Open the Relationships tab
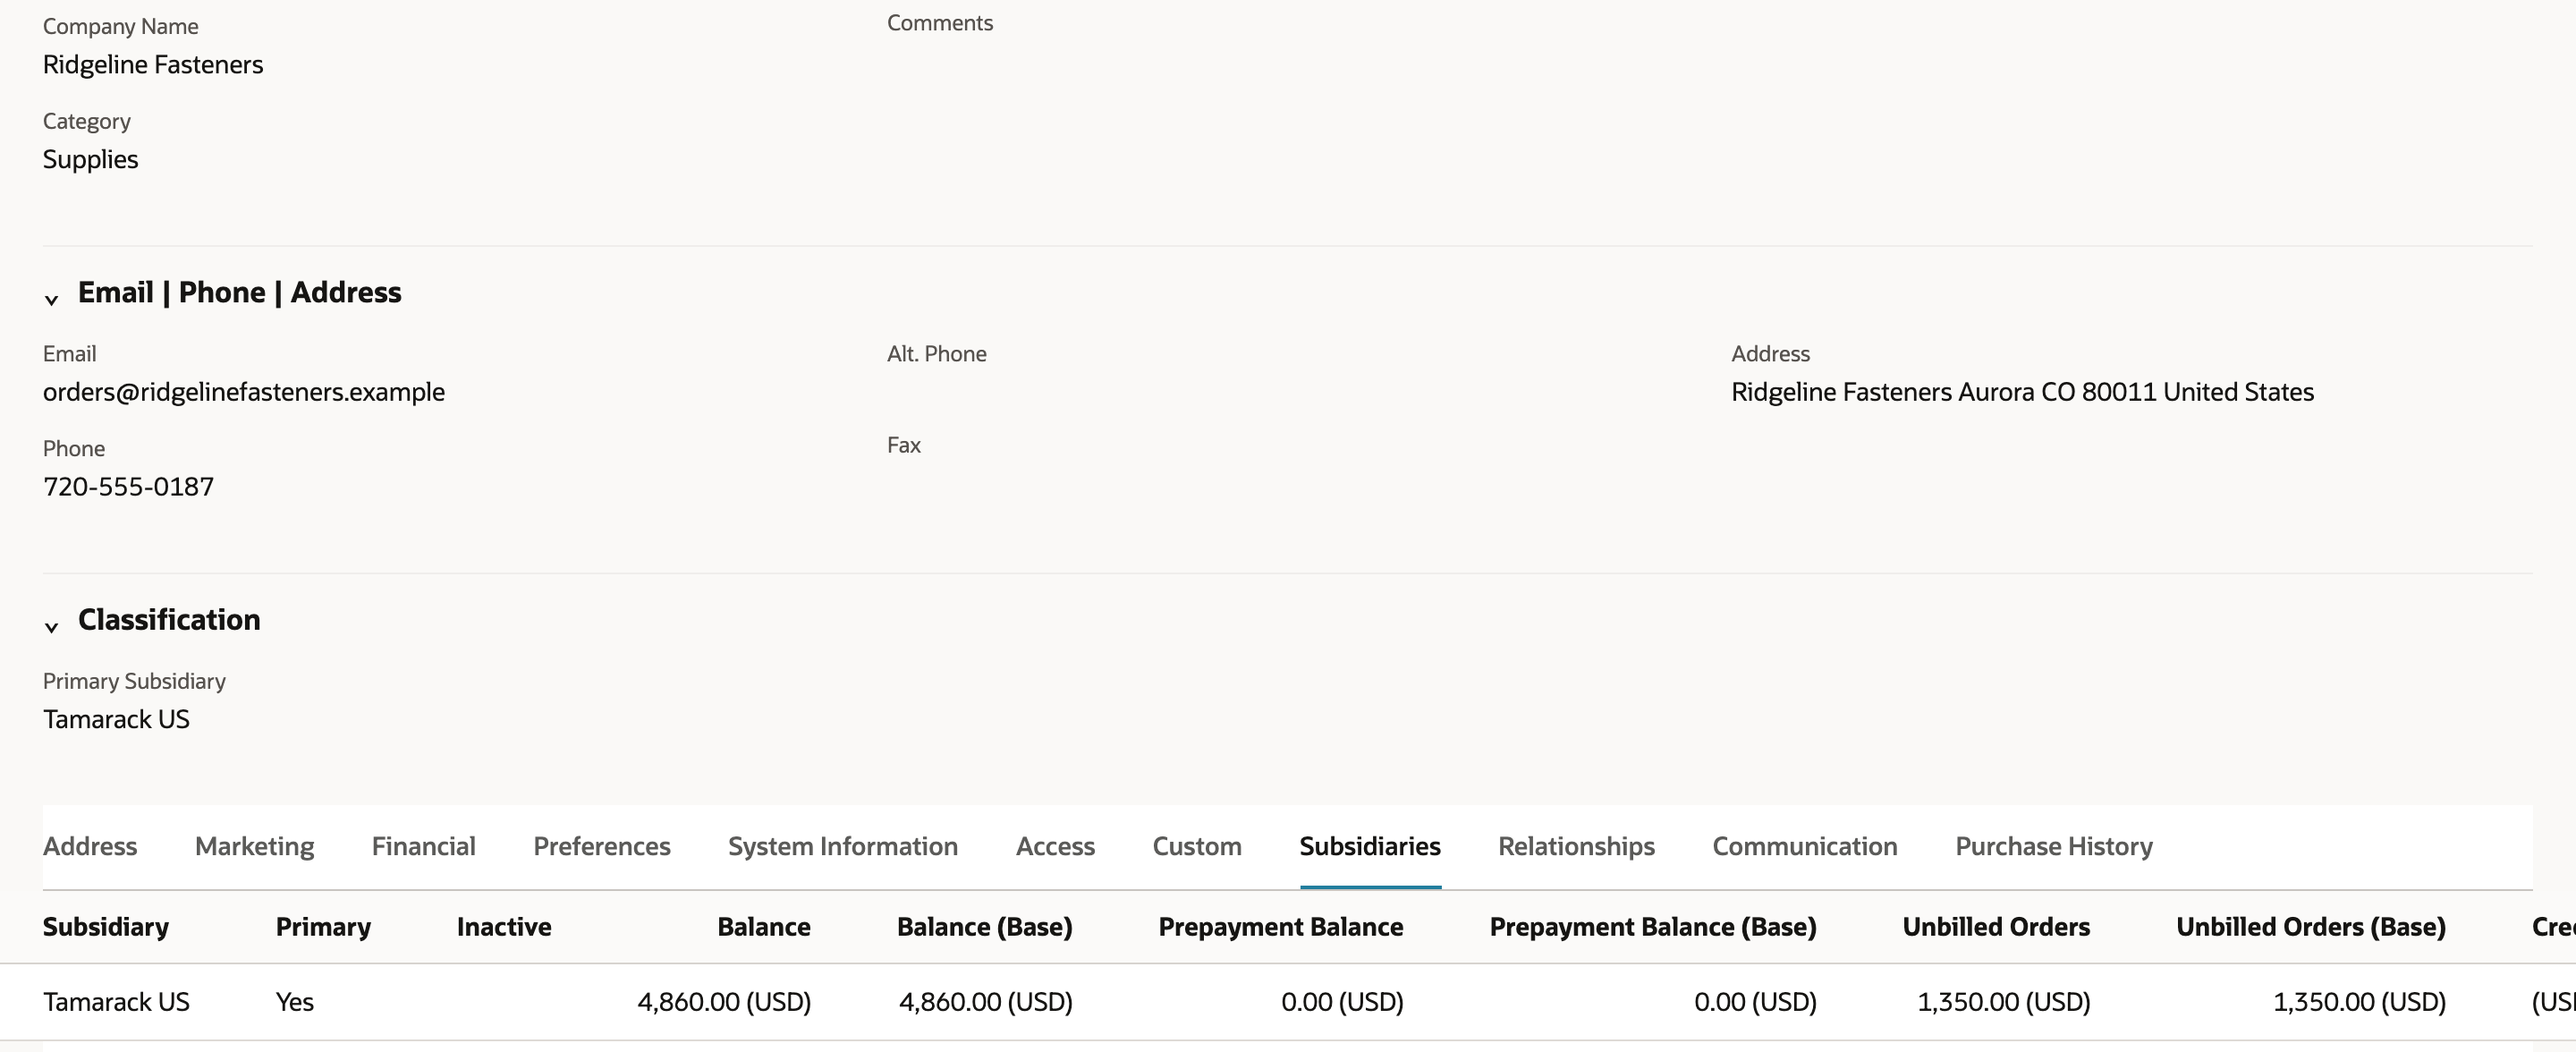 [x=1576, y=846]
